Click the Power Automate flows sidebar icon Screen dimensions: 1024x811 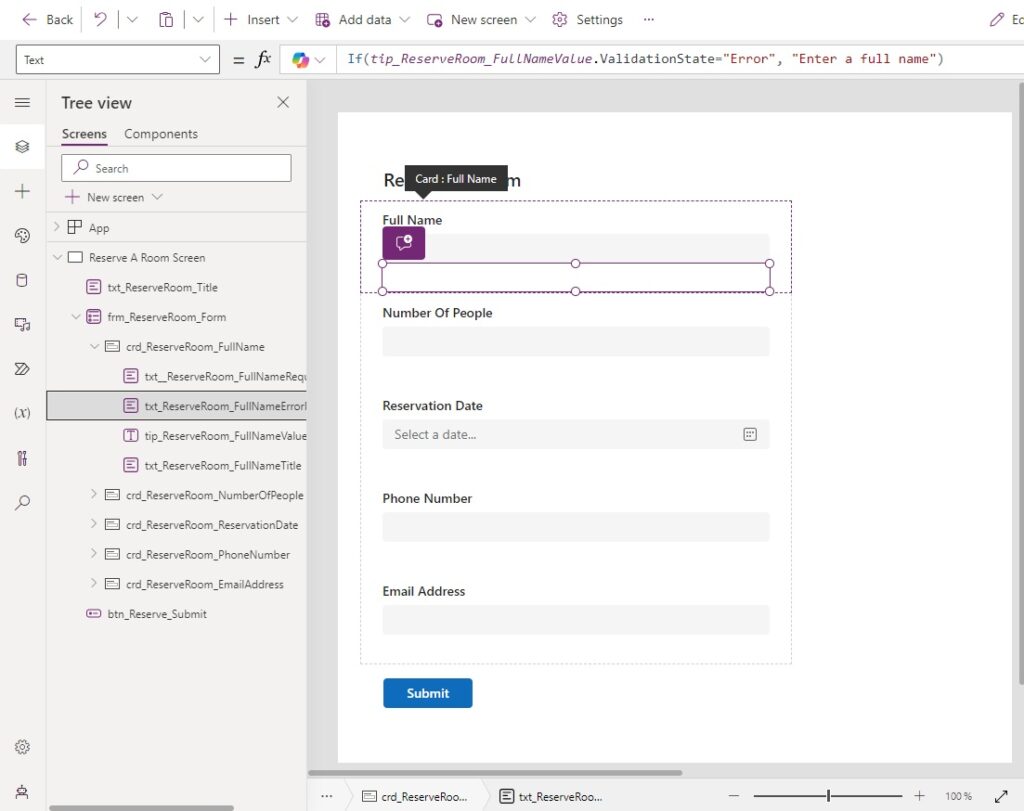[x=22, y=369]
